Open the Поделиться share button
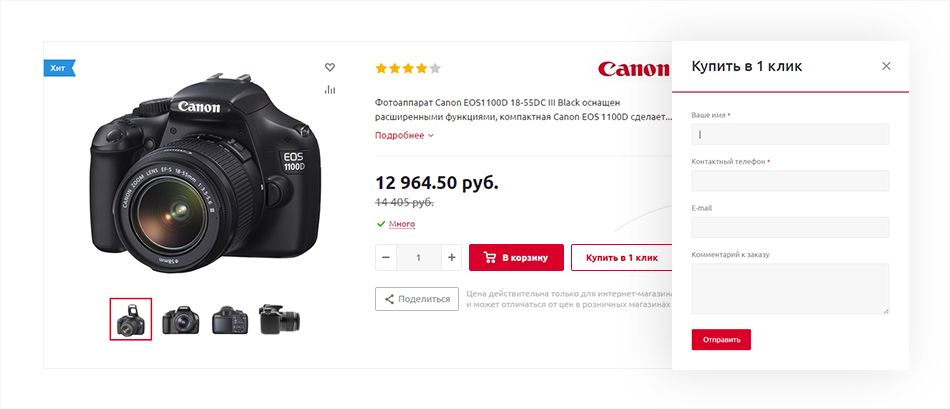Image resolution: width=950 pixels, height=409 pixels. [x=417, y=299]
